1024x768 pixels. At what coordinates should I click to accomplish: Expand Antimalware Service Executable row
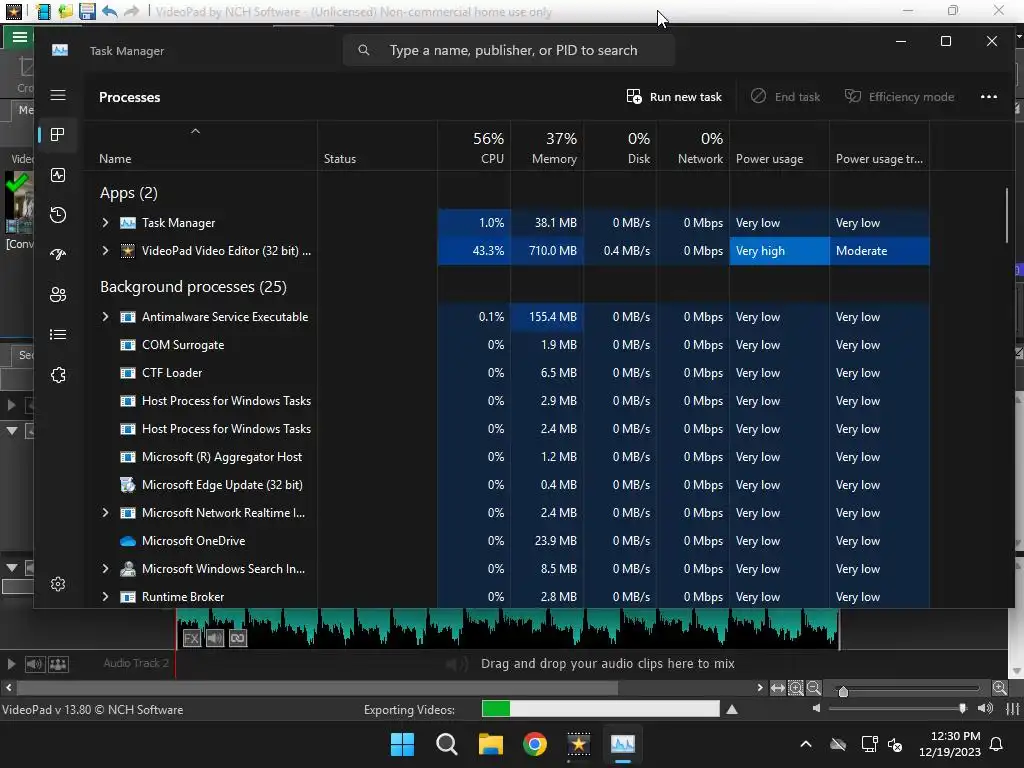(105, 317)
